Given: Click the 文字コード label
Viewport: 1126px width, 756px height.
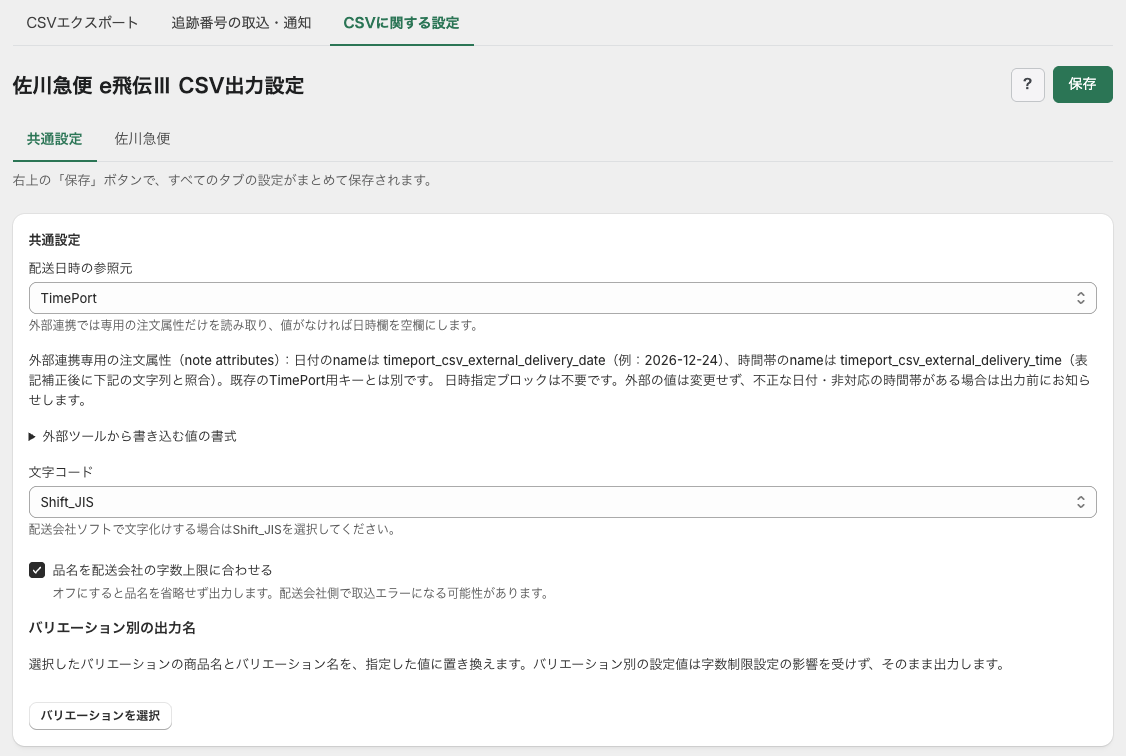Looking at the screenshot, I should pos(61,472).
